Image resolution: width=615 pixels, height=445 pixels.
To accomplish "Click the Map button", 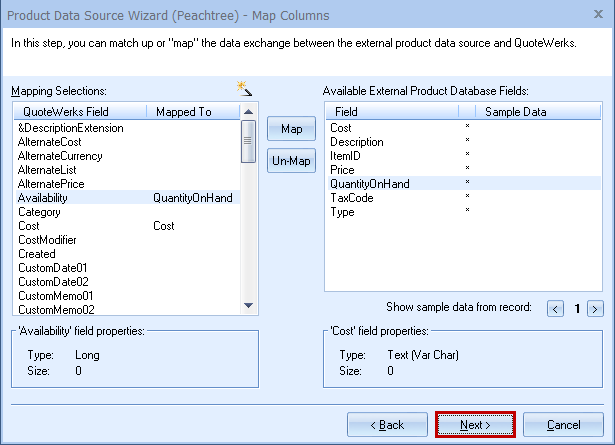I will [291, 129].
